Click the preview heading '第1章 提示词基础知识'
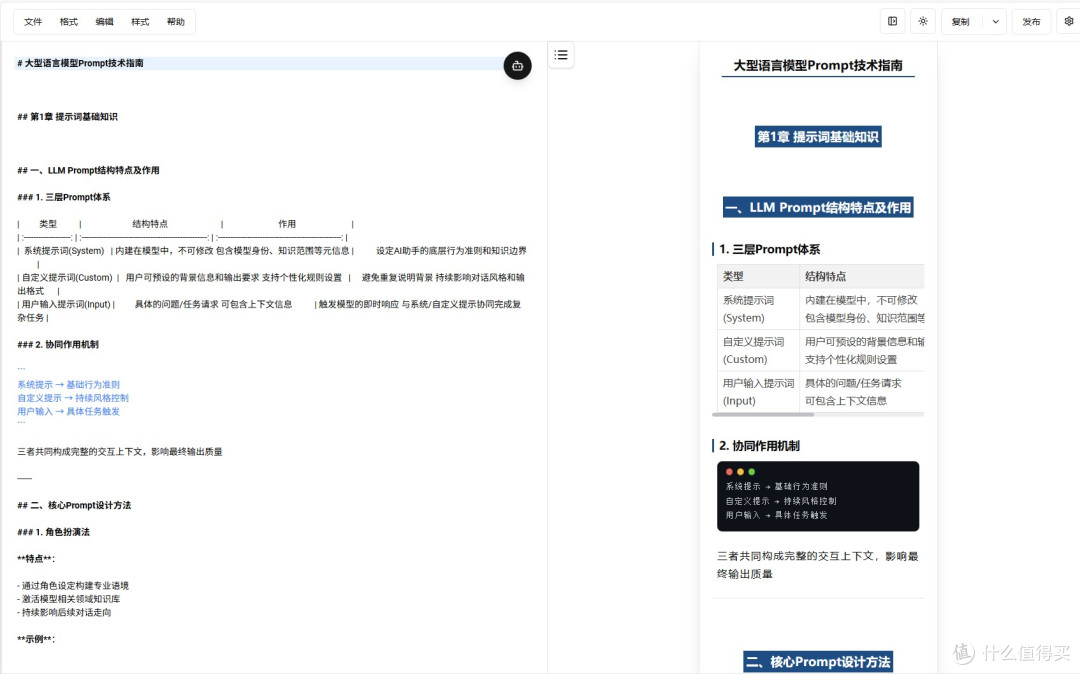Screen dimensions: 1080x675 pyautogui.click(x=818, y=137)
